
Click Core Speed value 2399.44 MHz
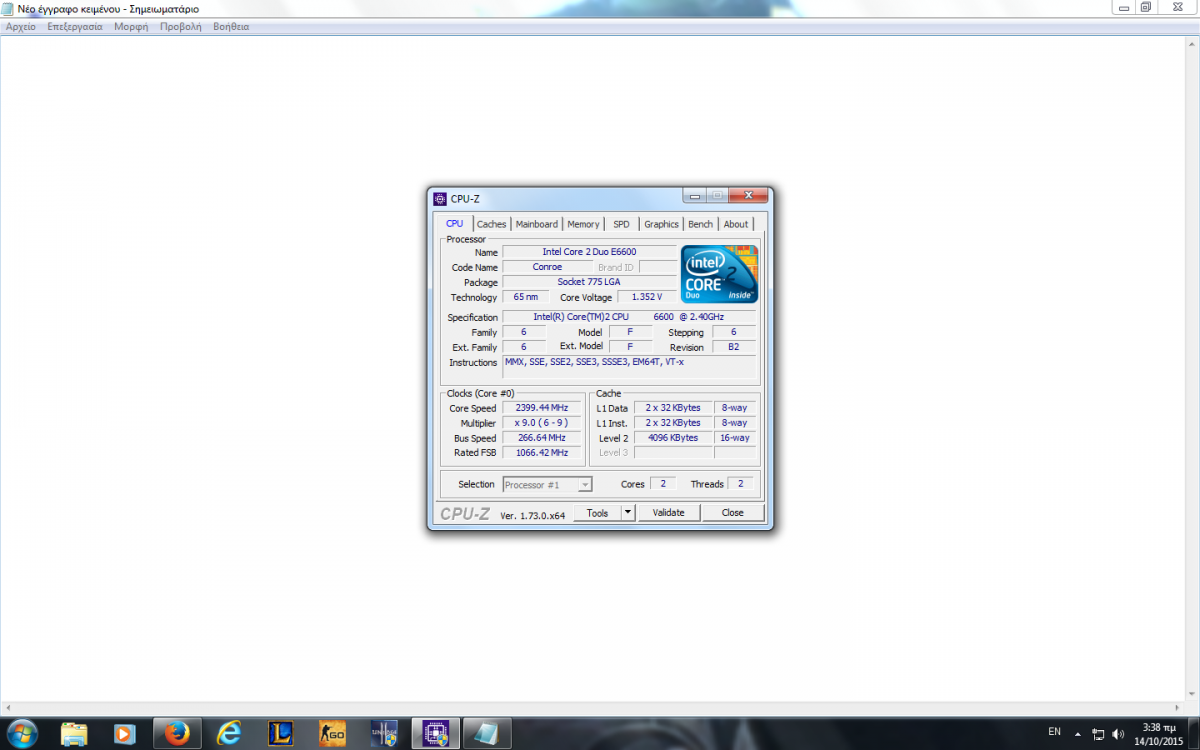[x=541, y=408]
